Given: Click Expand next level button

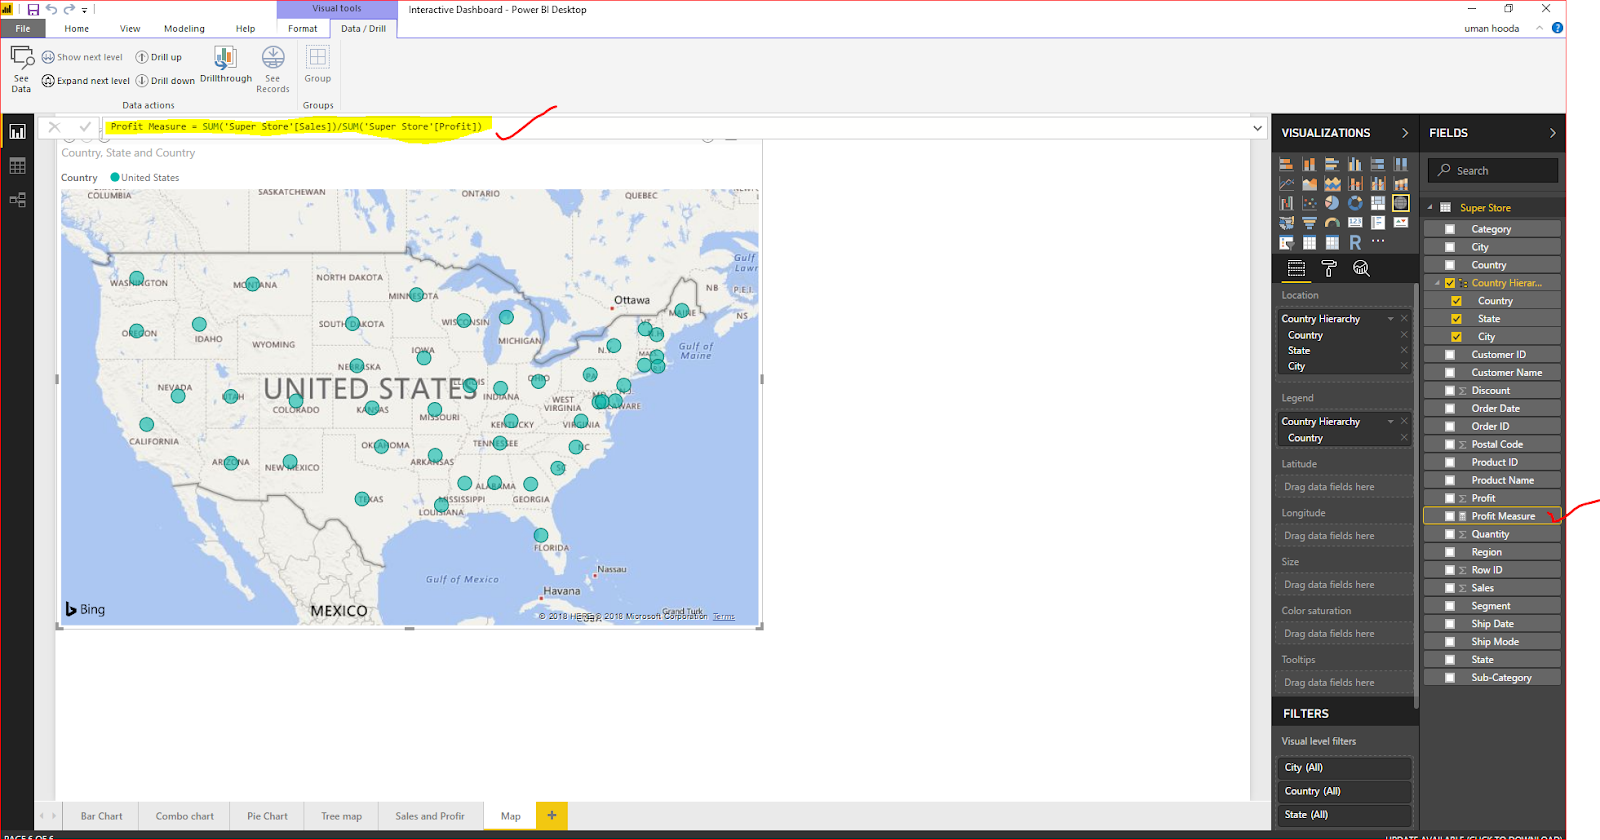Looking at the screenshot, I should pos(86,81).
